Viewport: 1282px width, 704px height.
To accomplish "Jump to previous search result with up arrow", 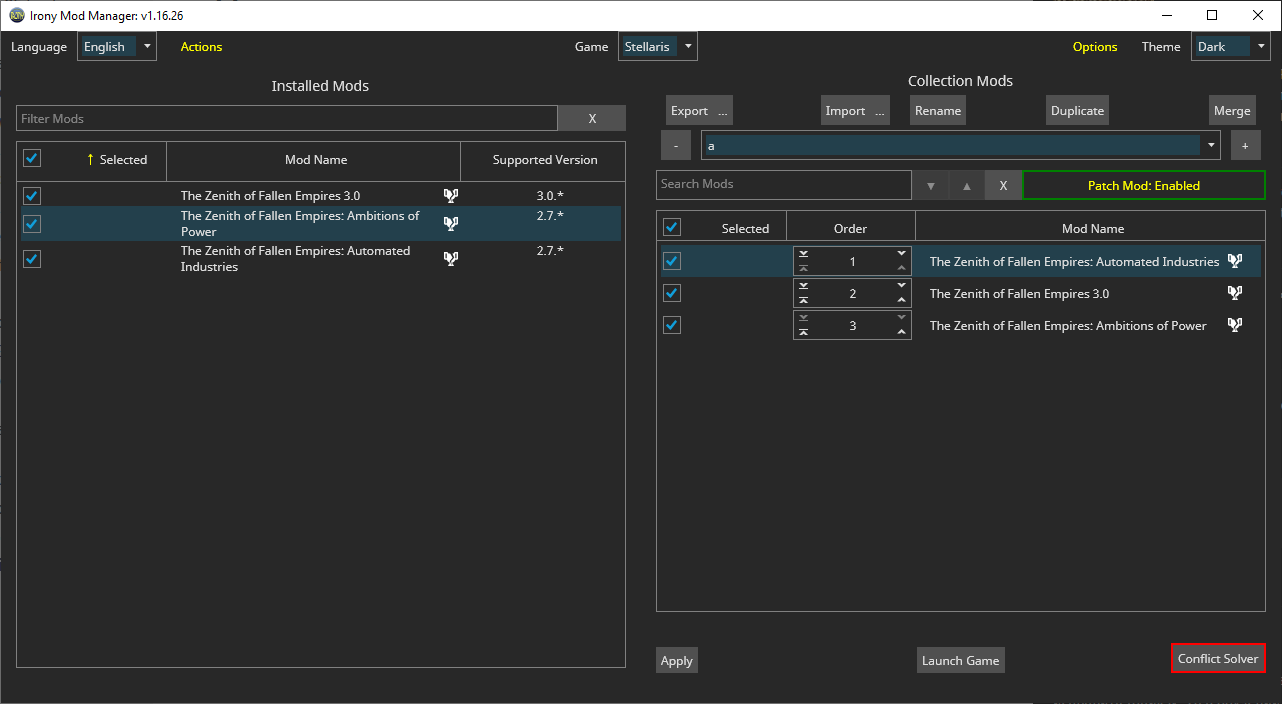I will (966, 185).
